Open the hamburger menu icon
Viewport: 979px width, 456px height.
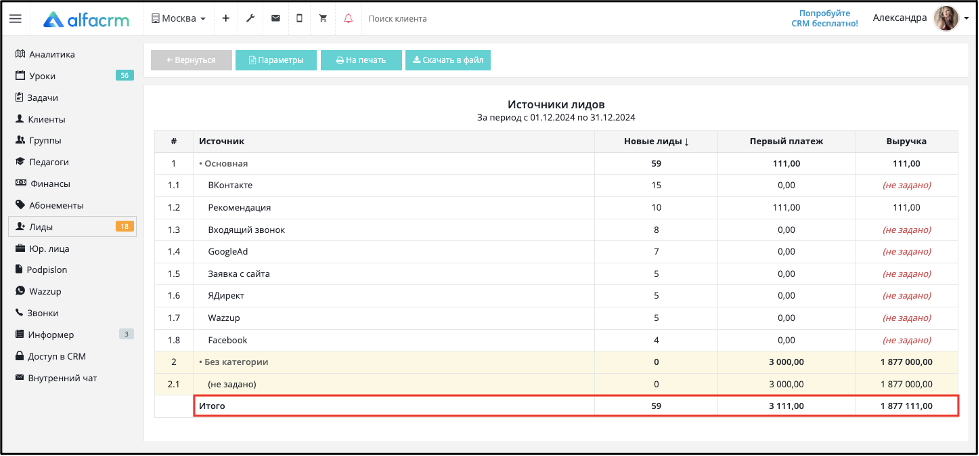click(16, 19)
